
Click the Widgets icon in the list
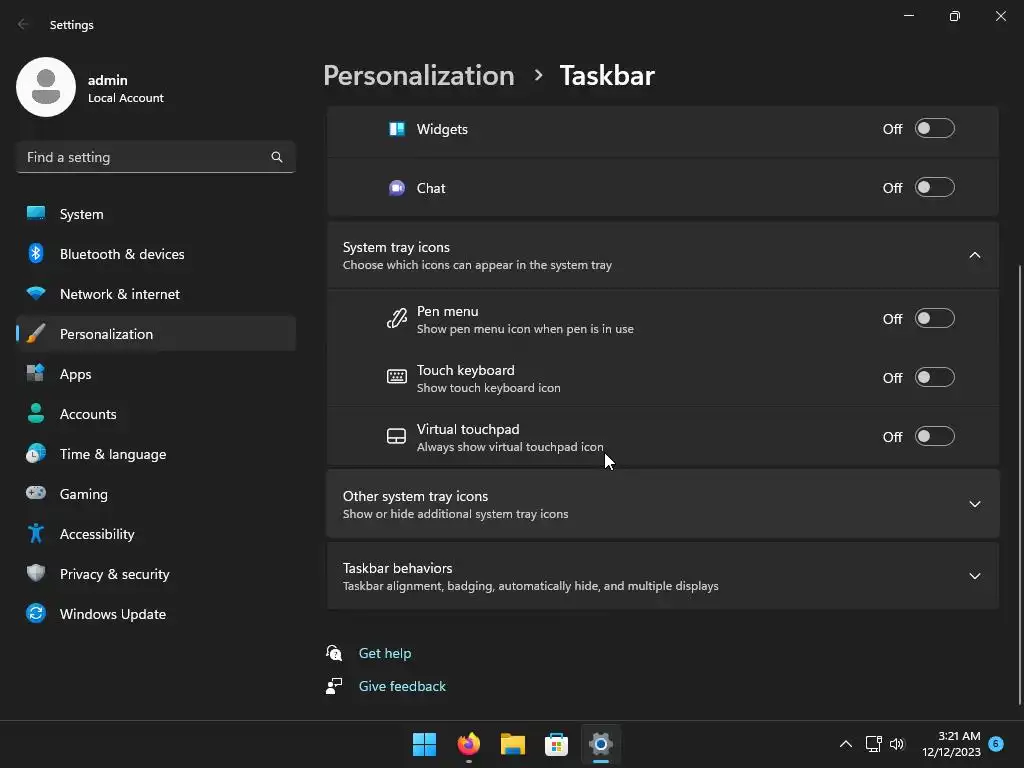click(396, 129)
